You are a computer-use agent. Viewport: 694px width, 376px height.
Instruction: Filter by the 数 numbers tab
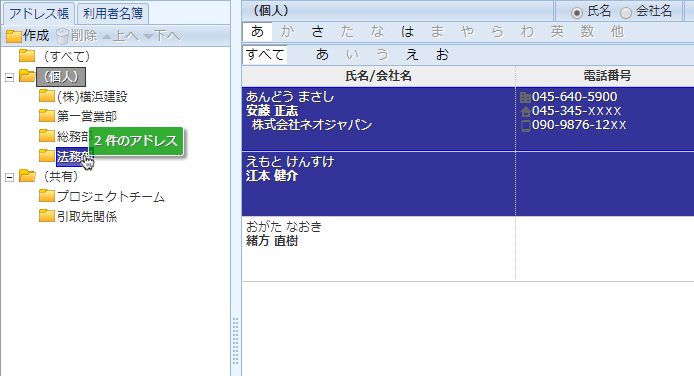[587, 31]
